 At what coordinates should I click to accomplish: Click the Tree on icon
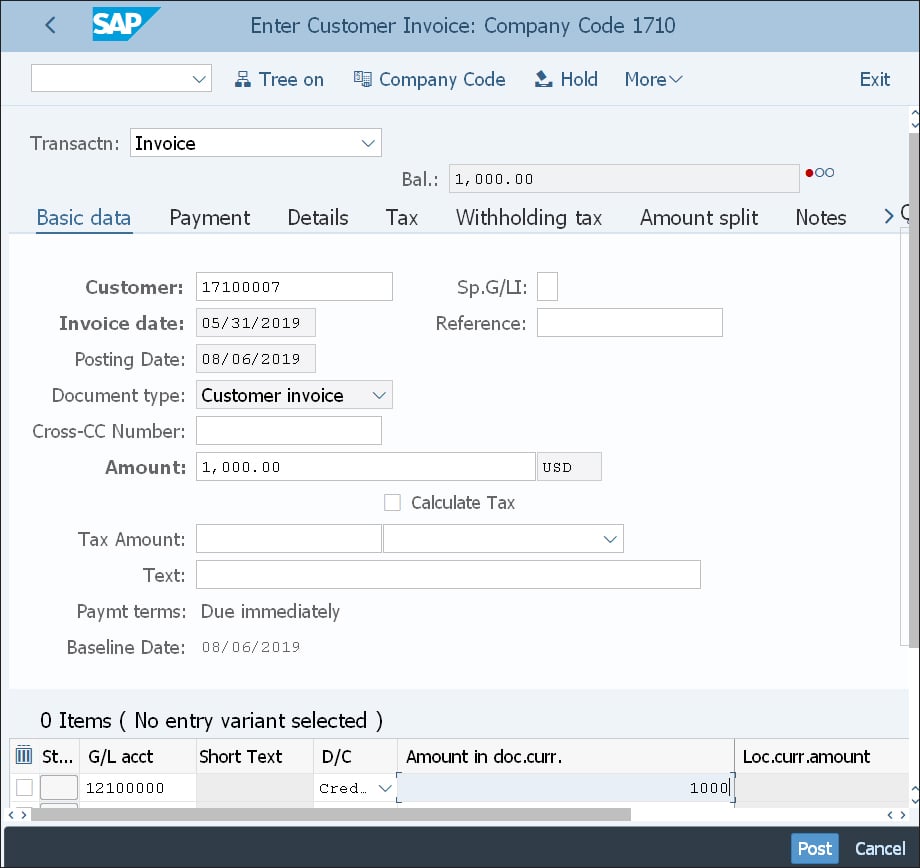click(x=242, y=80)
